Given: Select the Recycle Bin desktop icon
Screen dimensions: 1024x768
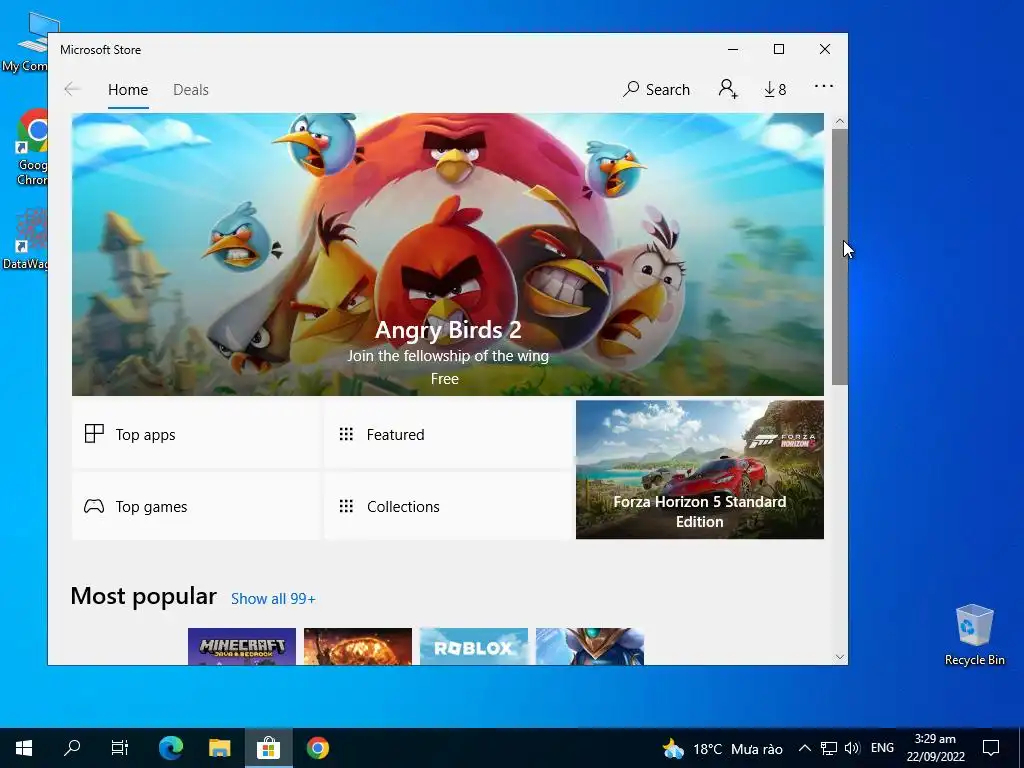Looking at the screenshot, I should [974, 635].
